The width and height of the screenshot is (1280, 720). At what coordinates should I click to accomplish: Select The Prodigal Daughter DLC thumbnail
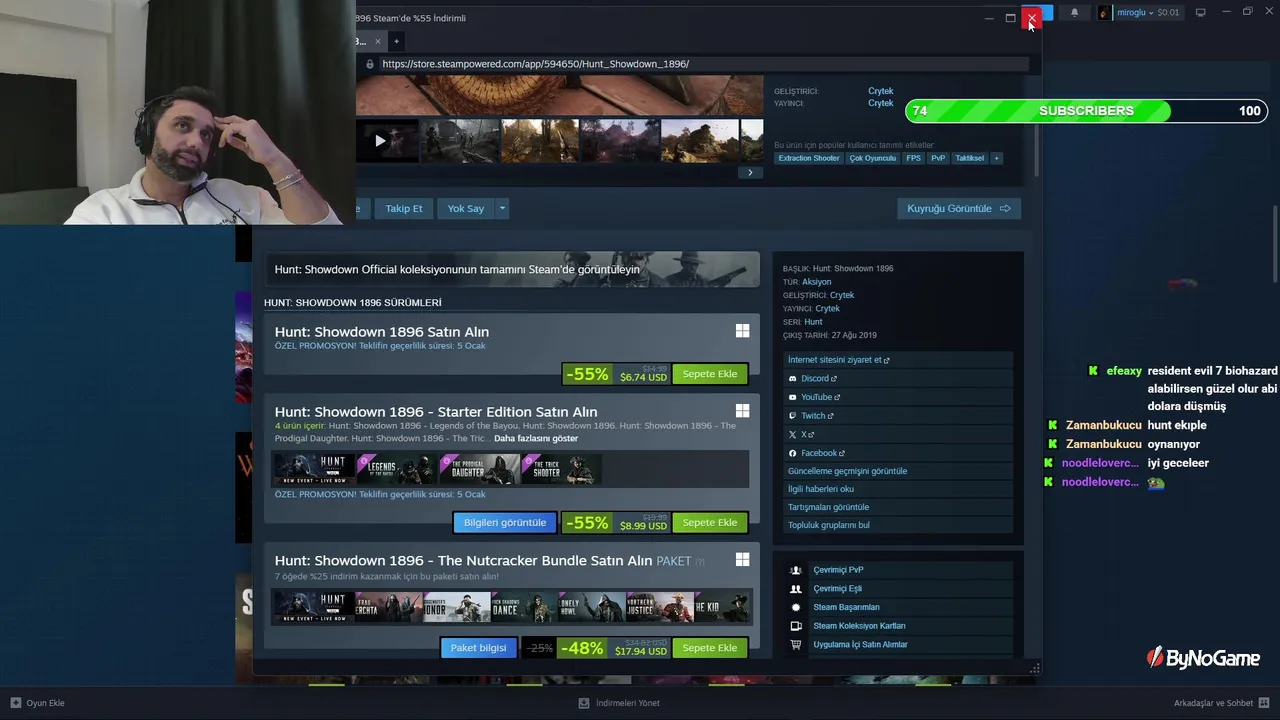pos(478,469)
